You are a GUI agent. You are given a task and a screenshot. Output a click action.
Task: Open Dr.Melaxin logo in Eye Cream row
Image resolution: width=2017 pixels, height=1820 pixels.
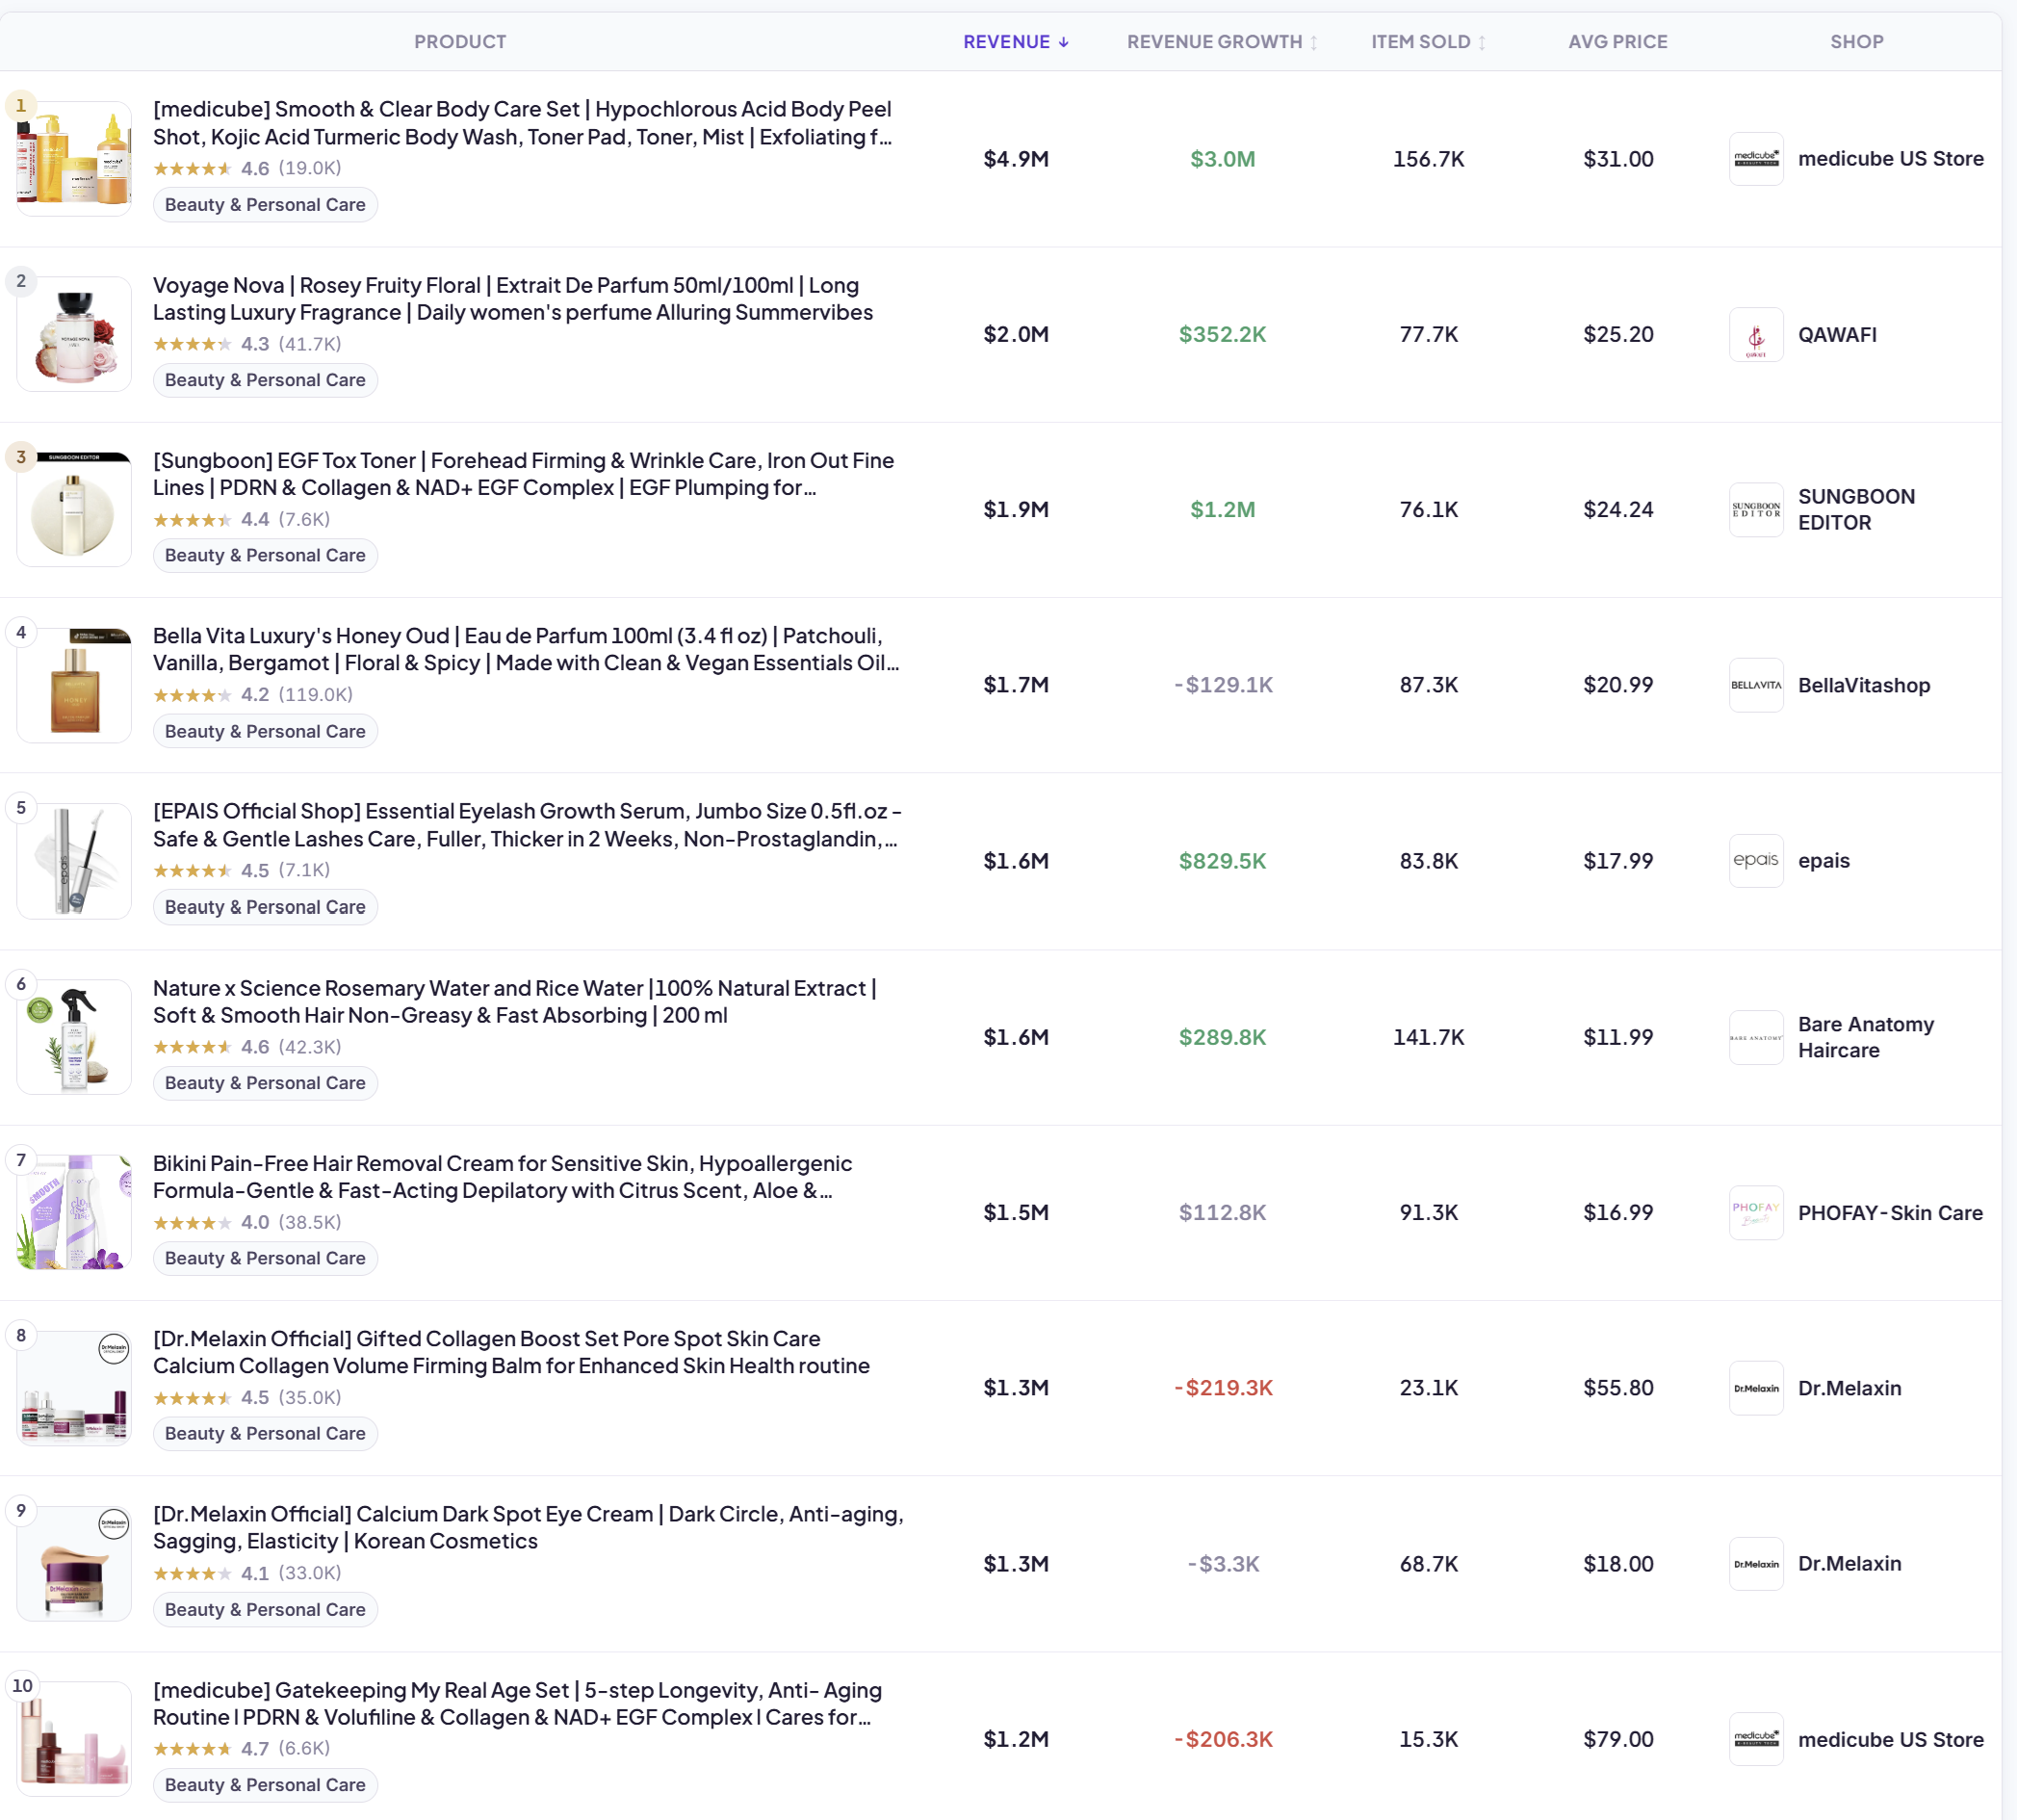click(1756, 1563)
